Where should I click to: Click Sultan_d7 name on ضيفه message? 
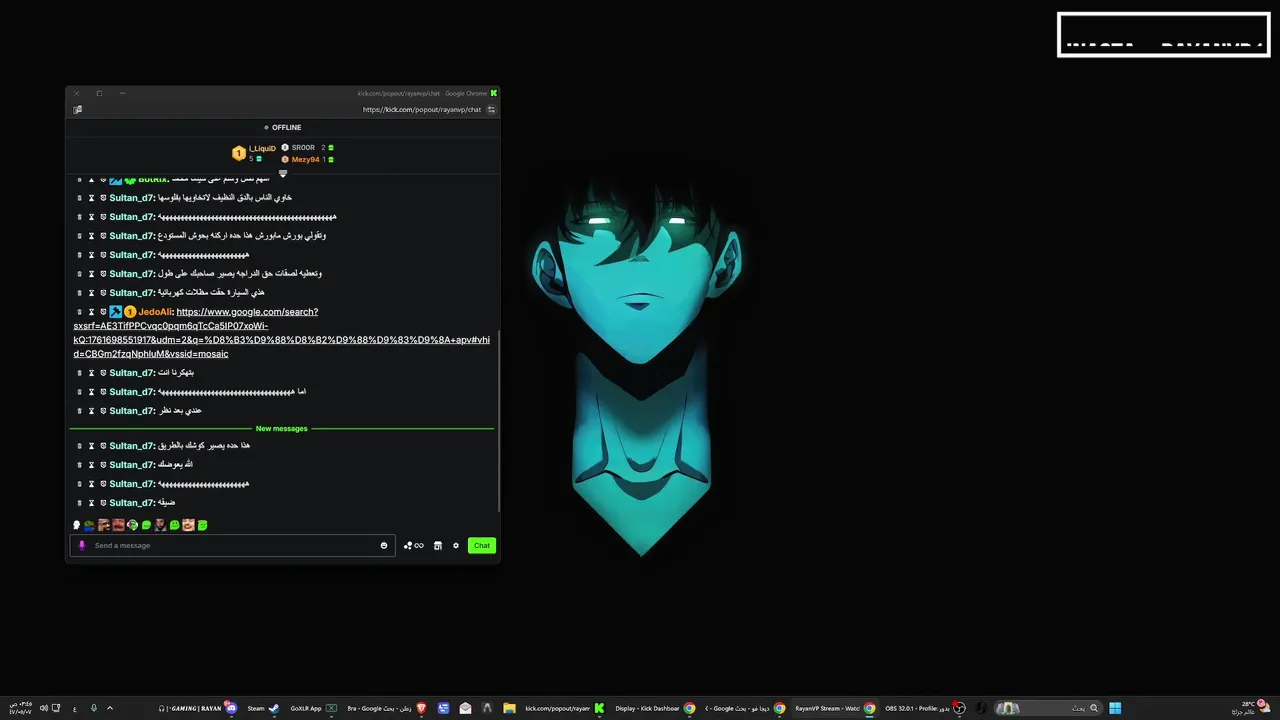131,503
